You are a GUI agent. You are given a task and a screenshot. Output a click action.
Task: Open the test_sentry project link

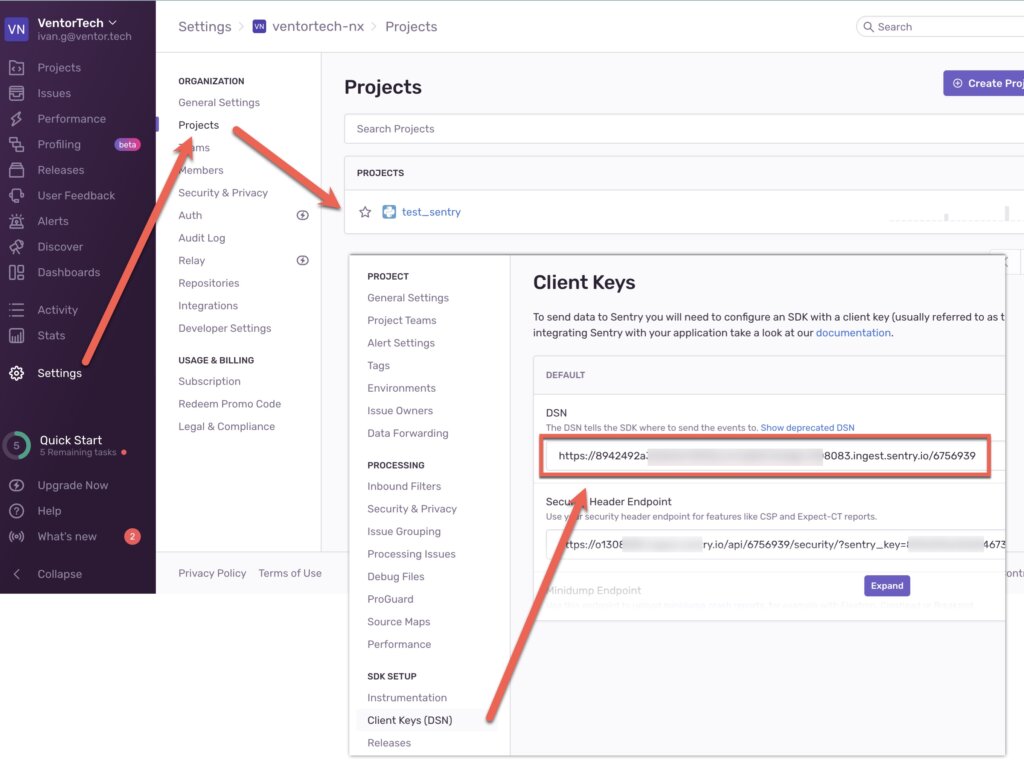[431, 212]
